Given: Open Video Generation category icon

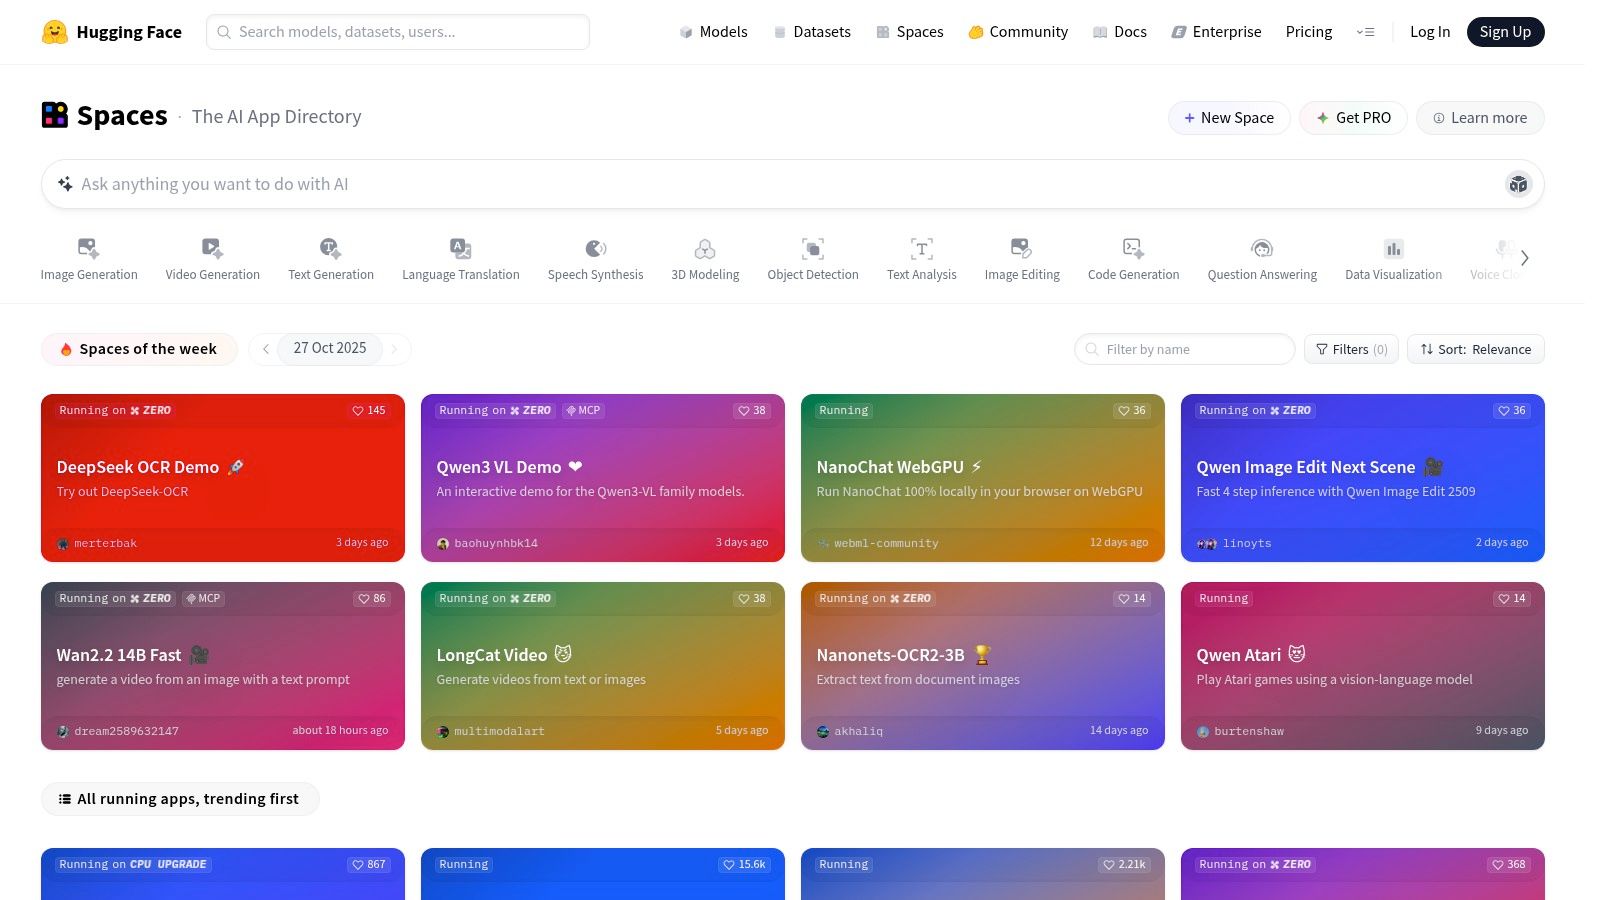Looking at the screenshot, I should pos(213,248).
